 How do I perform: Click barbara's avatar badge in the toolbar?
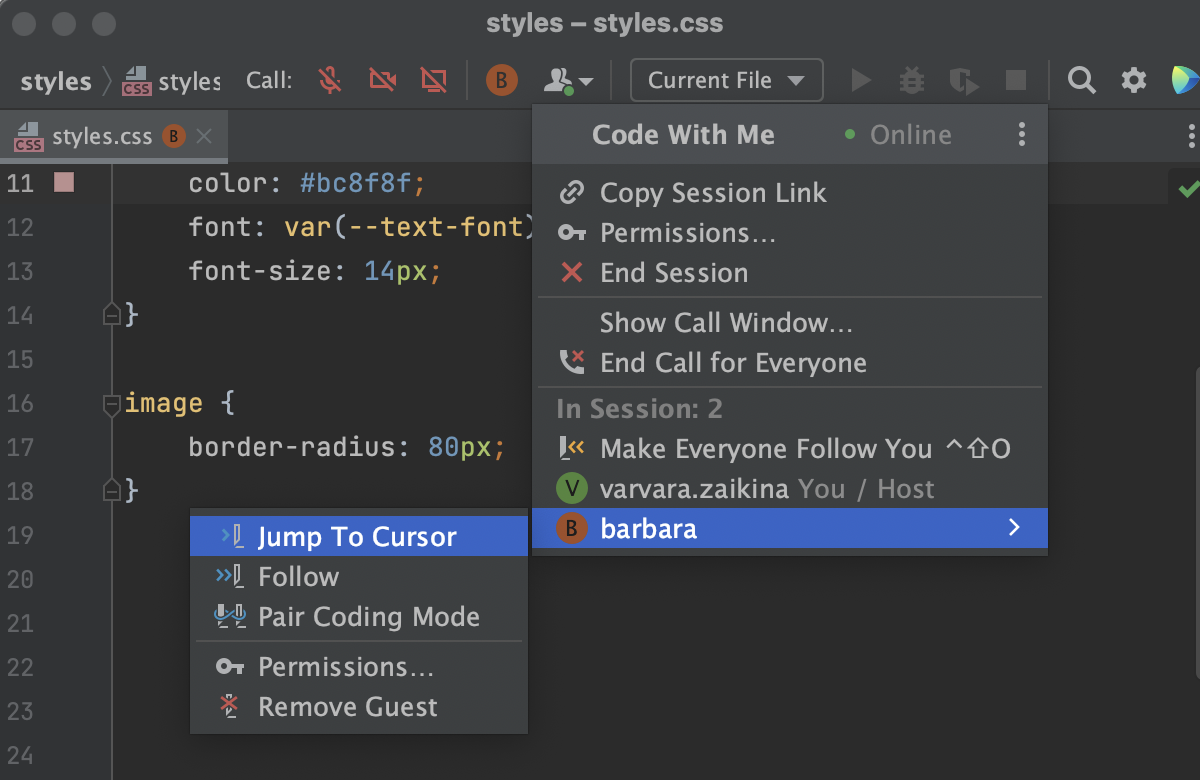[x=502, y=80]
